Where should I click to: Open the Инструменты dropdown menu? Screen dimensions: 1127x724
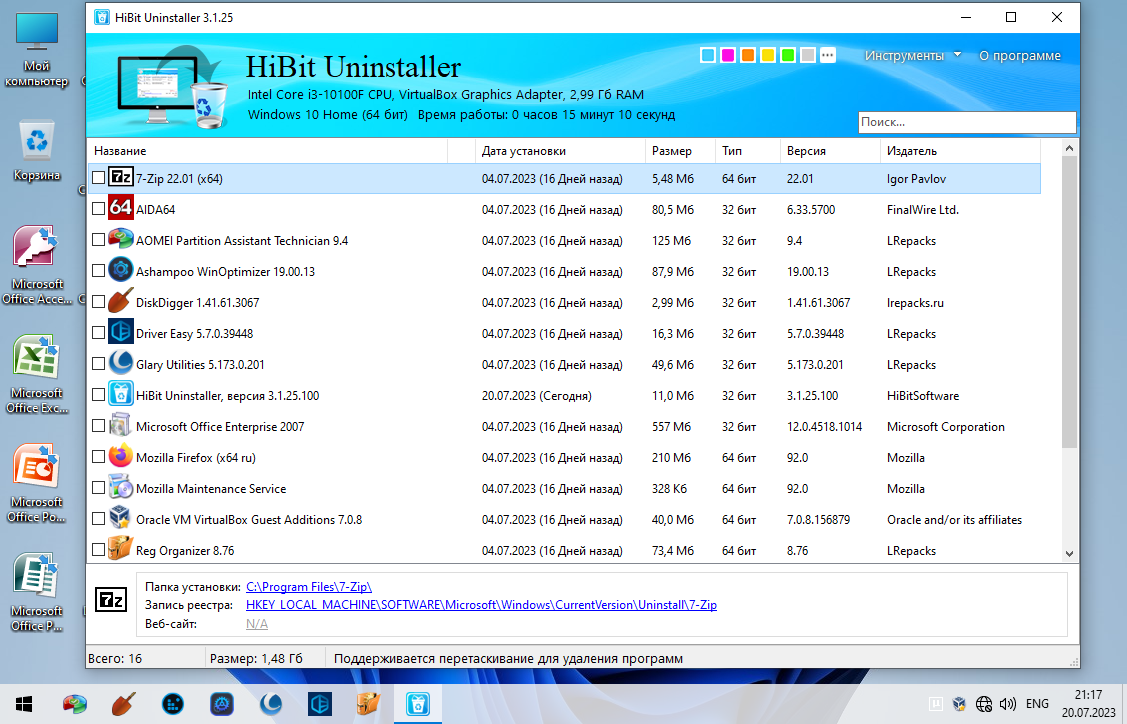(x=912, y=55)
